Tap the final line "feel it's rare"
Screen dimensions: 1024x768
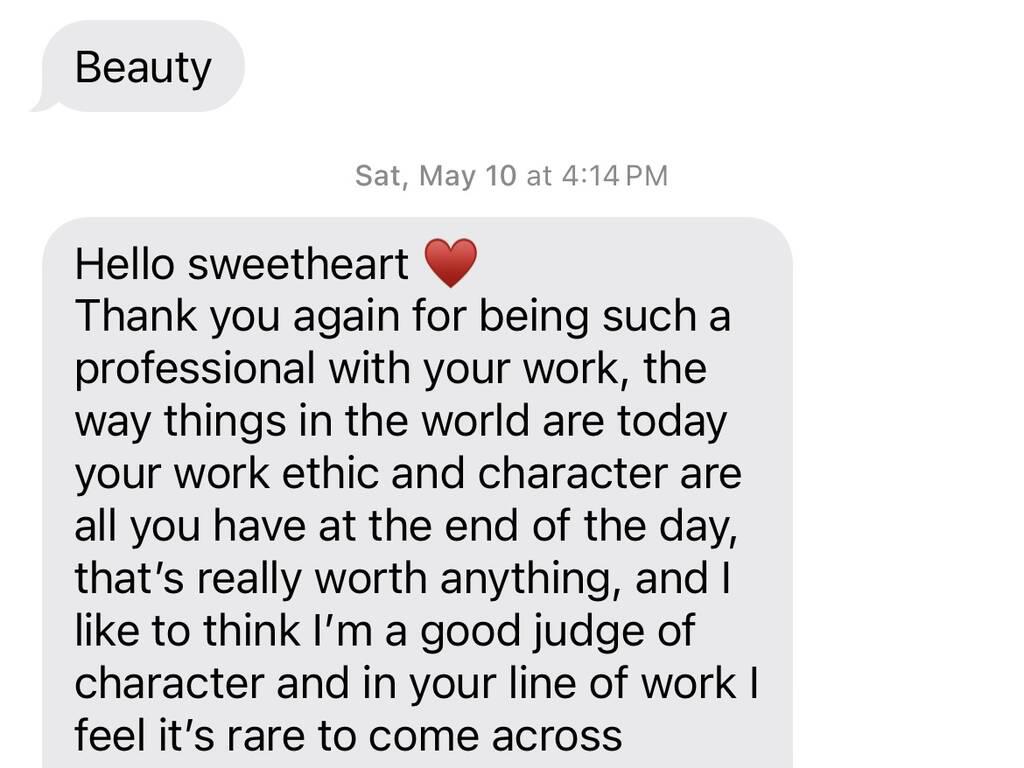click(348, 735)
